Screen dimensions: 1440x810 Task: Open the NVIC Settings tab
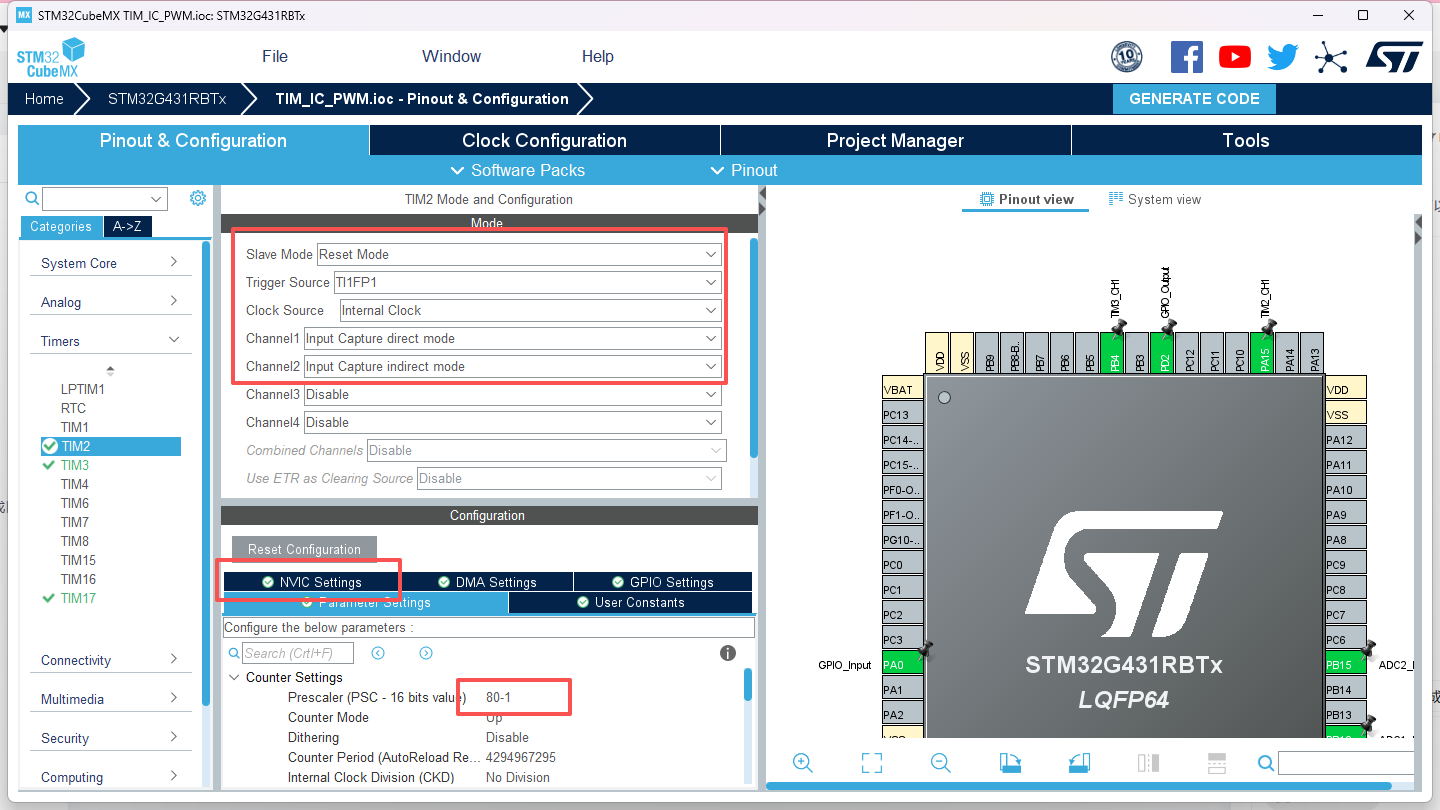coord(311,582)
